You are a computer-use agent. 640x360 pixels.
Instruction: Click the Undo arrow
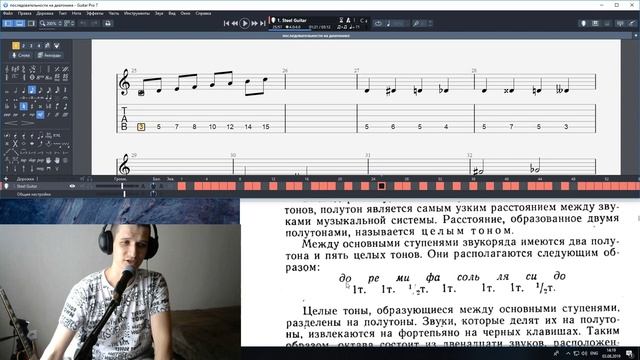[83, 23]
